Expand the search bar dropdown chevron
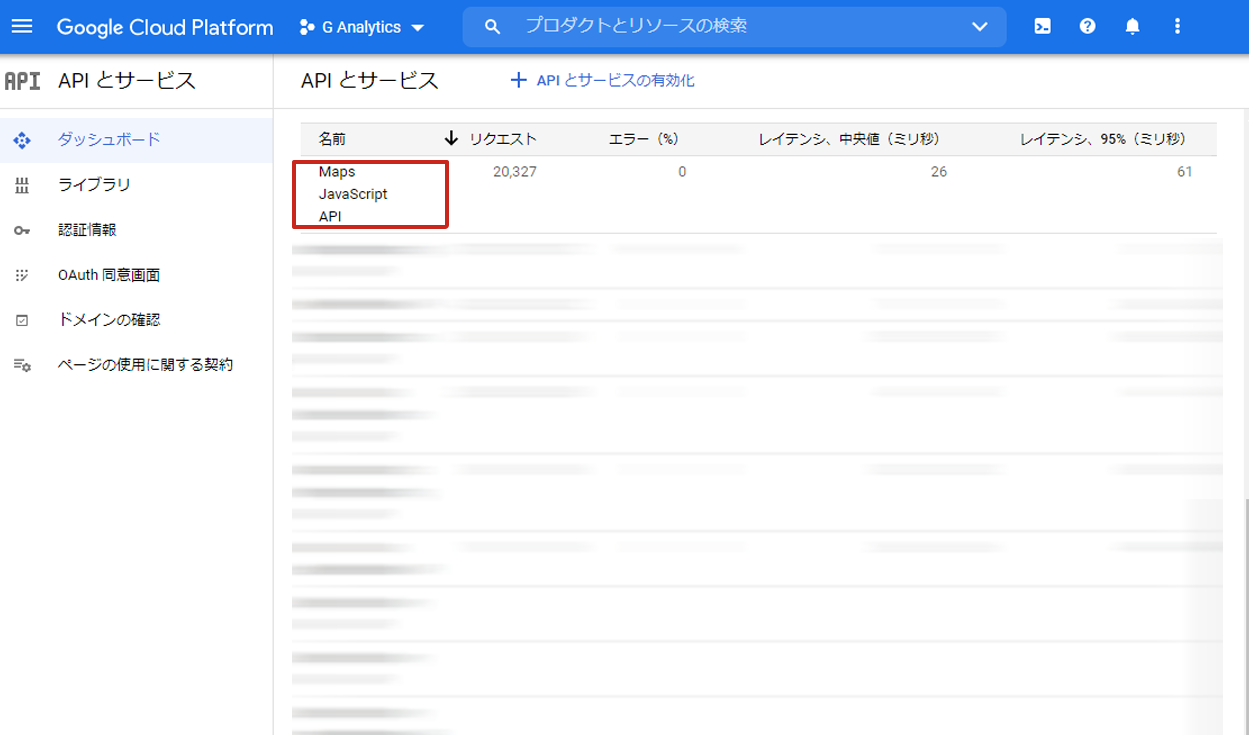Image resolution: width=1249 pixels, height=735 pixels. [979, 27]
